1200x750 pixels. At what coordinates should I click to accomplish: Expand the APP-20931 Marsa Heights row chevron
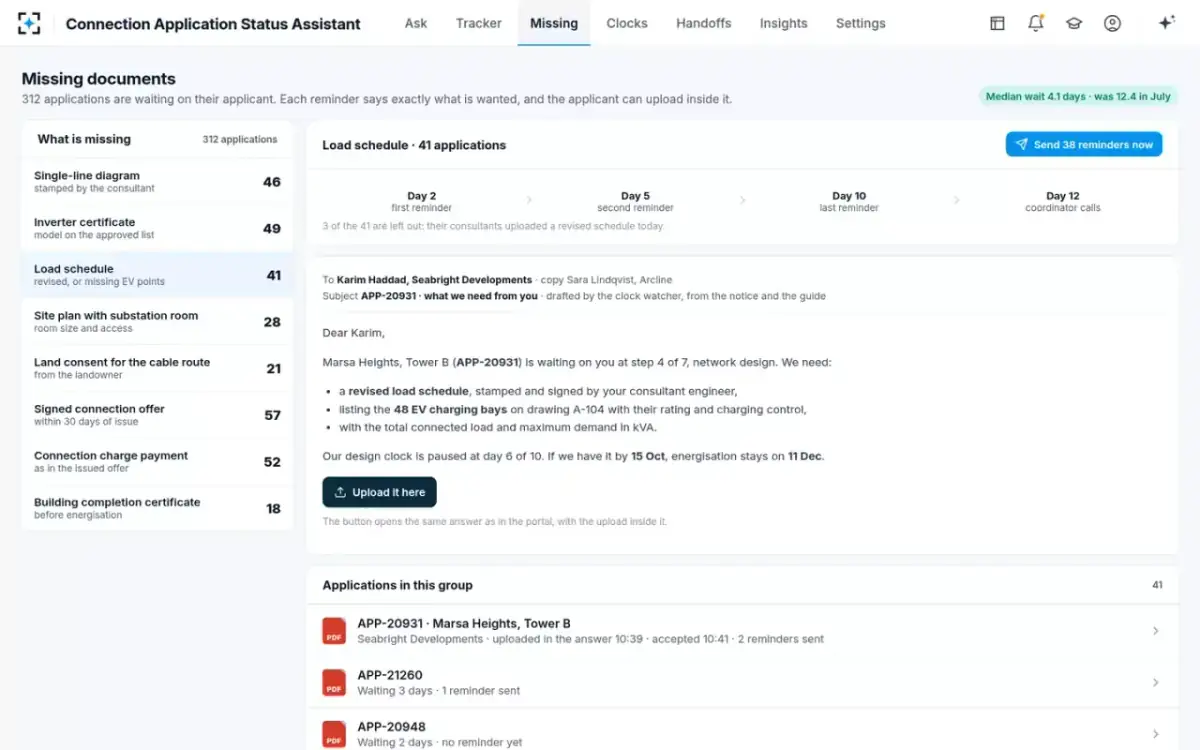pyautogui.click(x=1155, y=631)
